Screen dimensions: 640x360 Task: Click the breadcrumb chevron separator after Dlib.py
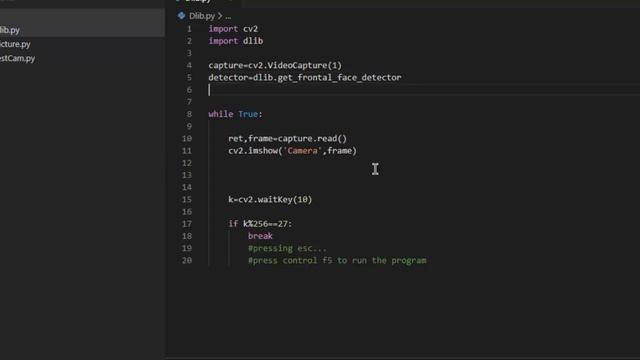220,16
